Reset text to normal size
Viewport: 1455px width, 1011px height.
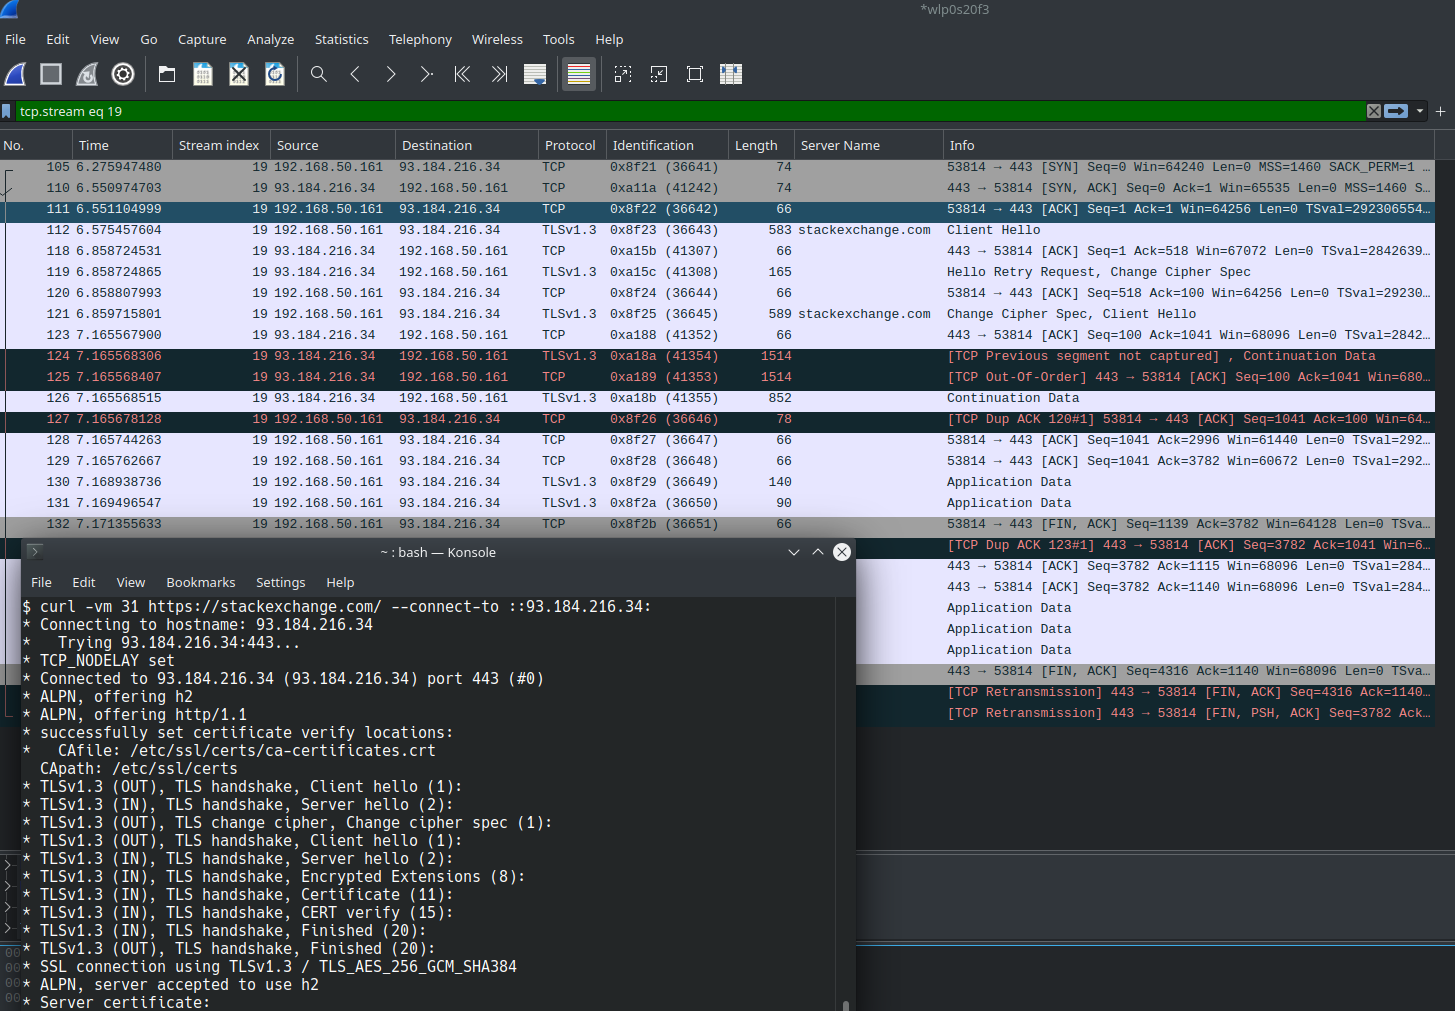pos(695,74)
